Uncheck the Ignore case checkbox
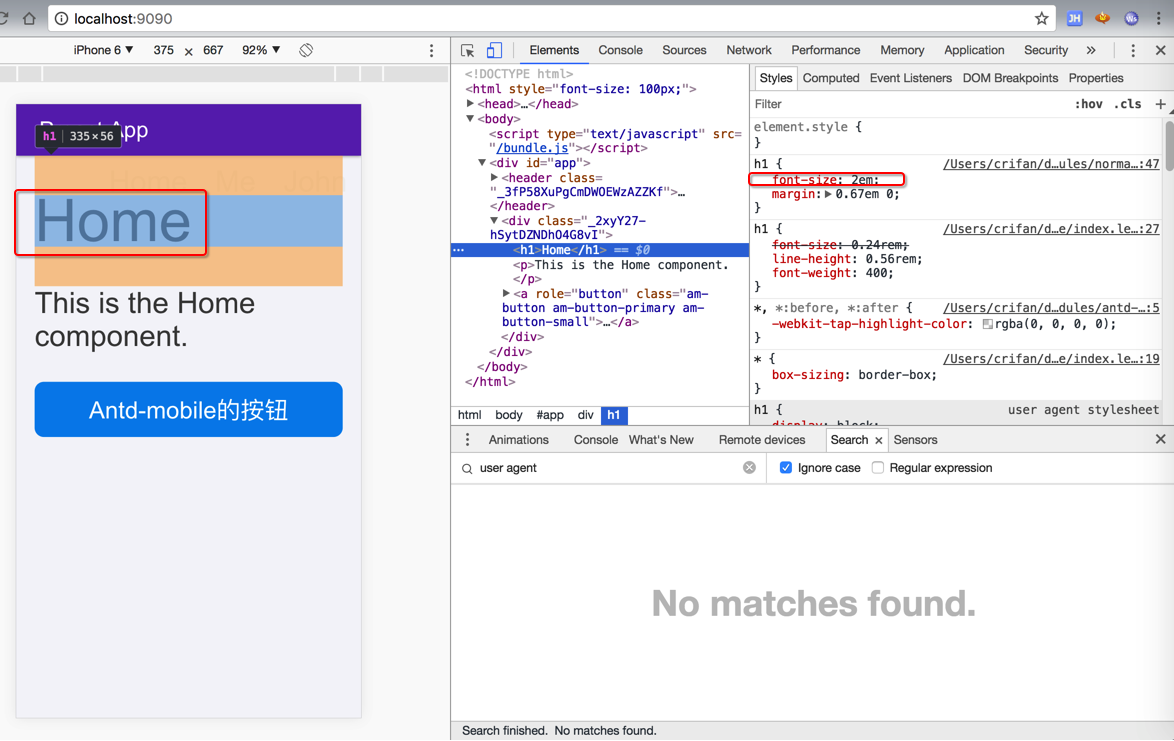Screen dimensions: 1174x741 (x=785, y=468)
